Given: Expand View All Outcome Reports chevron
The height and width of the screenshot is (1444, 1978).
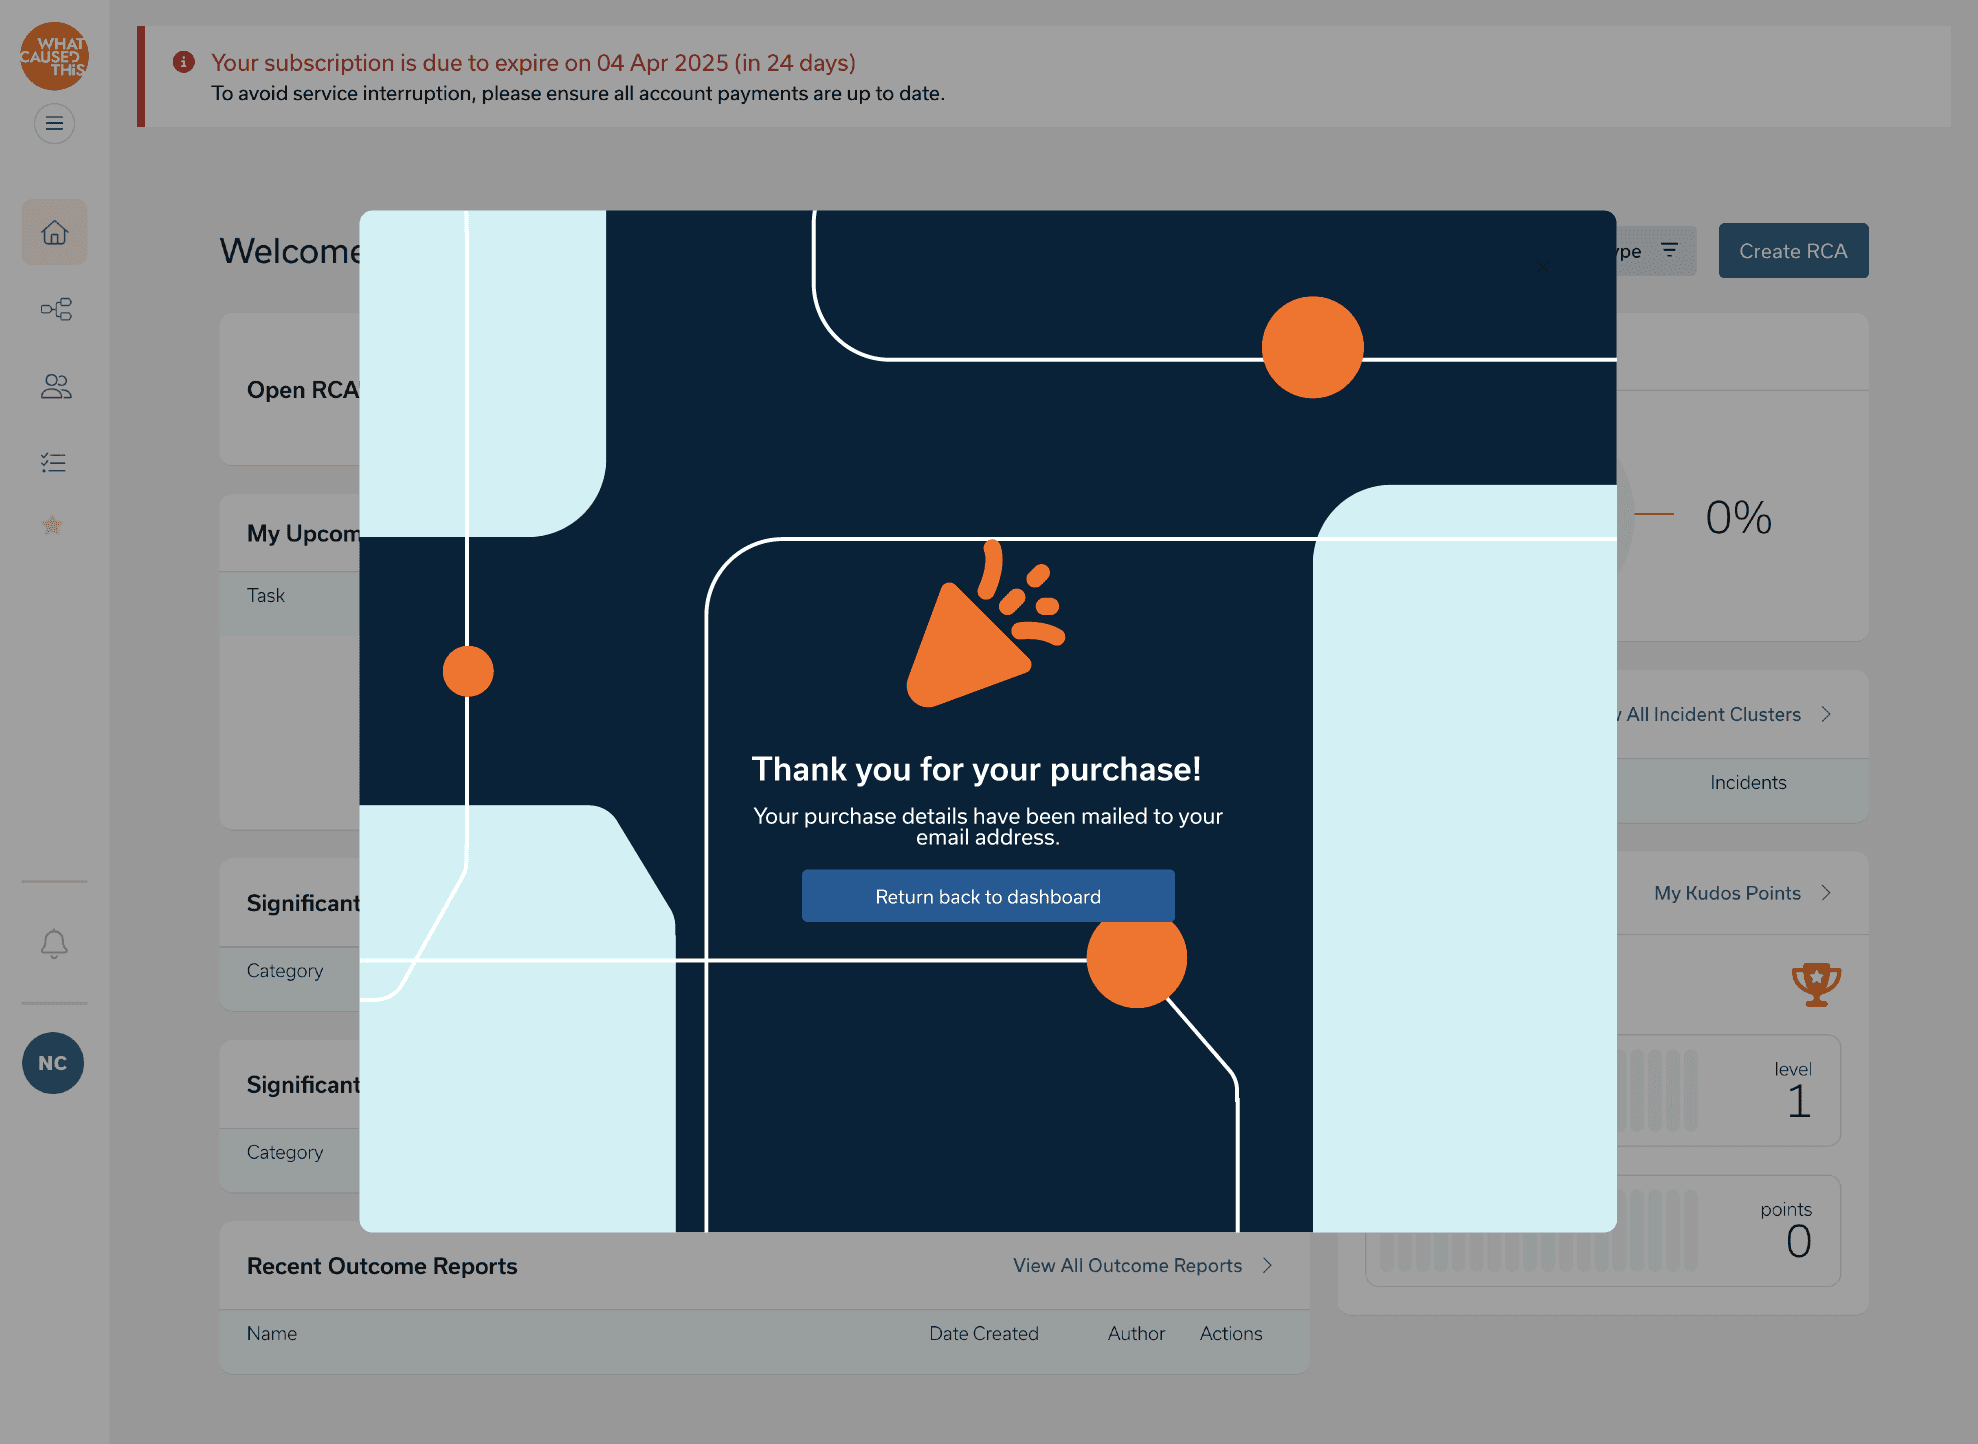Looking at the screenshot, I should pos(1267,1265).
